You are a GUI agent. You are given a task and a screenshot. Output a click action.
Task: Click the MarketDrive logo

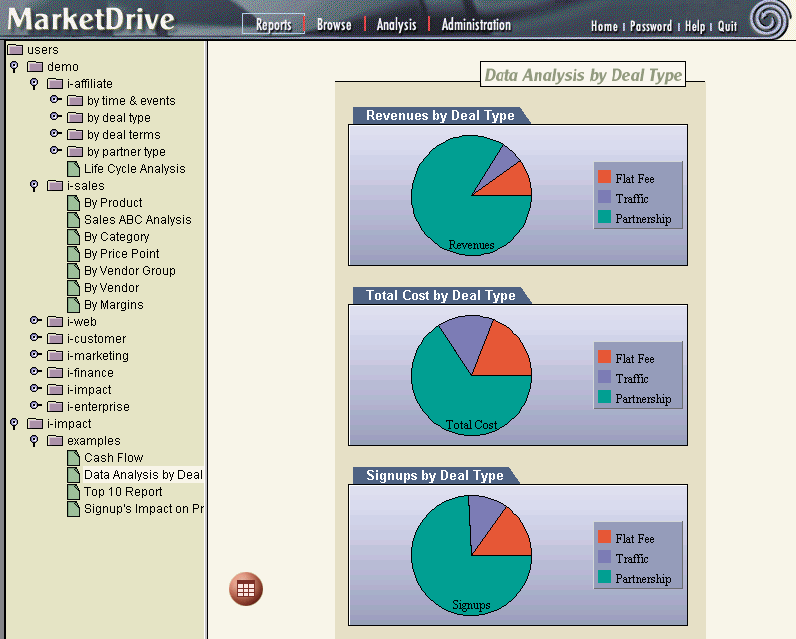tap(91, 19)
